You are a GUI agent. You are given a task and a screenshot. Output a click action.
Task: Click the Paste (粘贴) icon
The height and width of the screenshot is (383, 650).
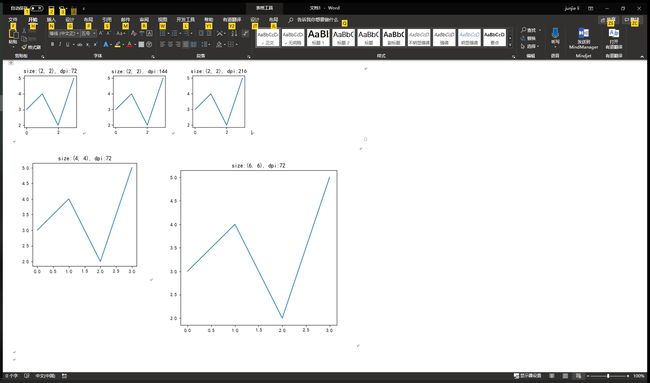point(14,34)
